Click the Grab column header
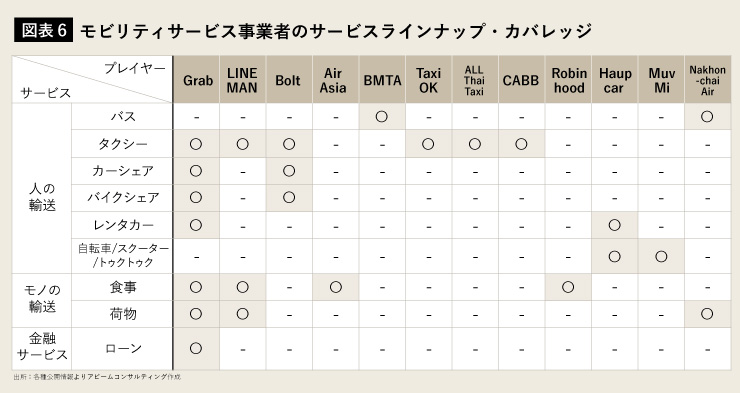 [196, 80]
